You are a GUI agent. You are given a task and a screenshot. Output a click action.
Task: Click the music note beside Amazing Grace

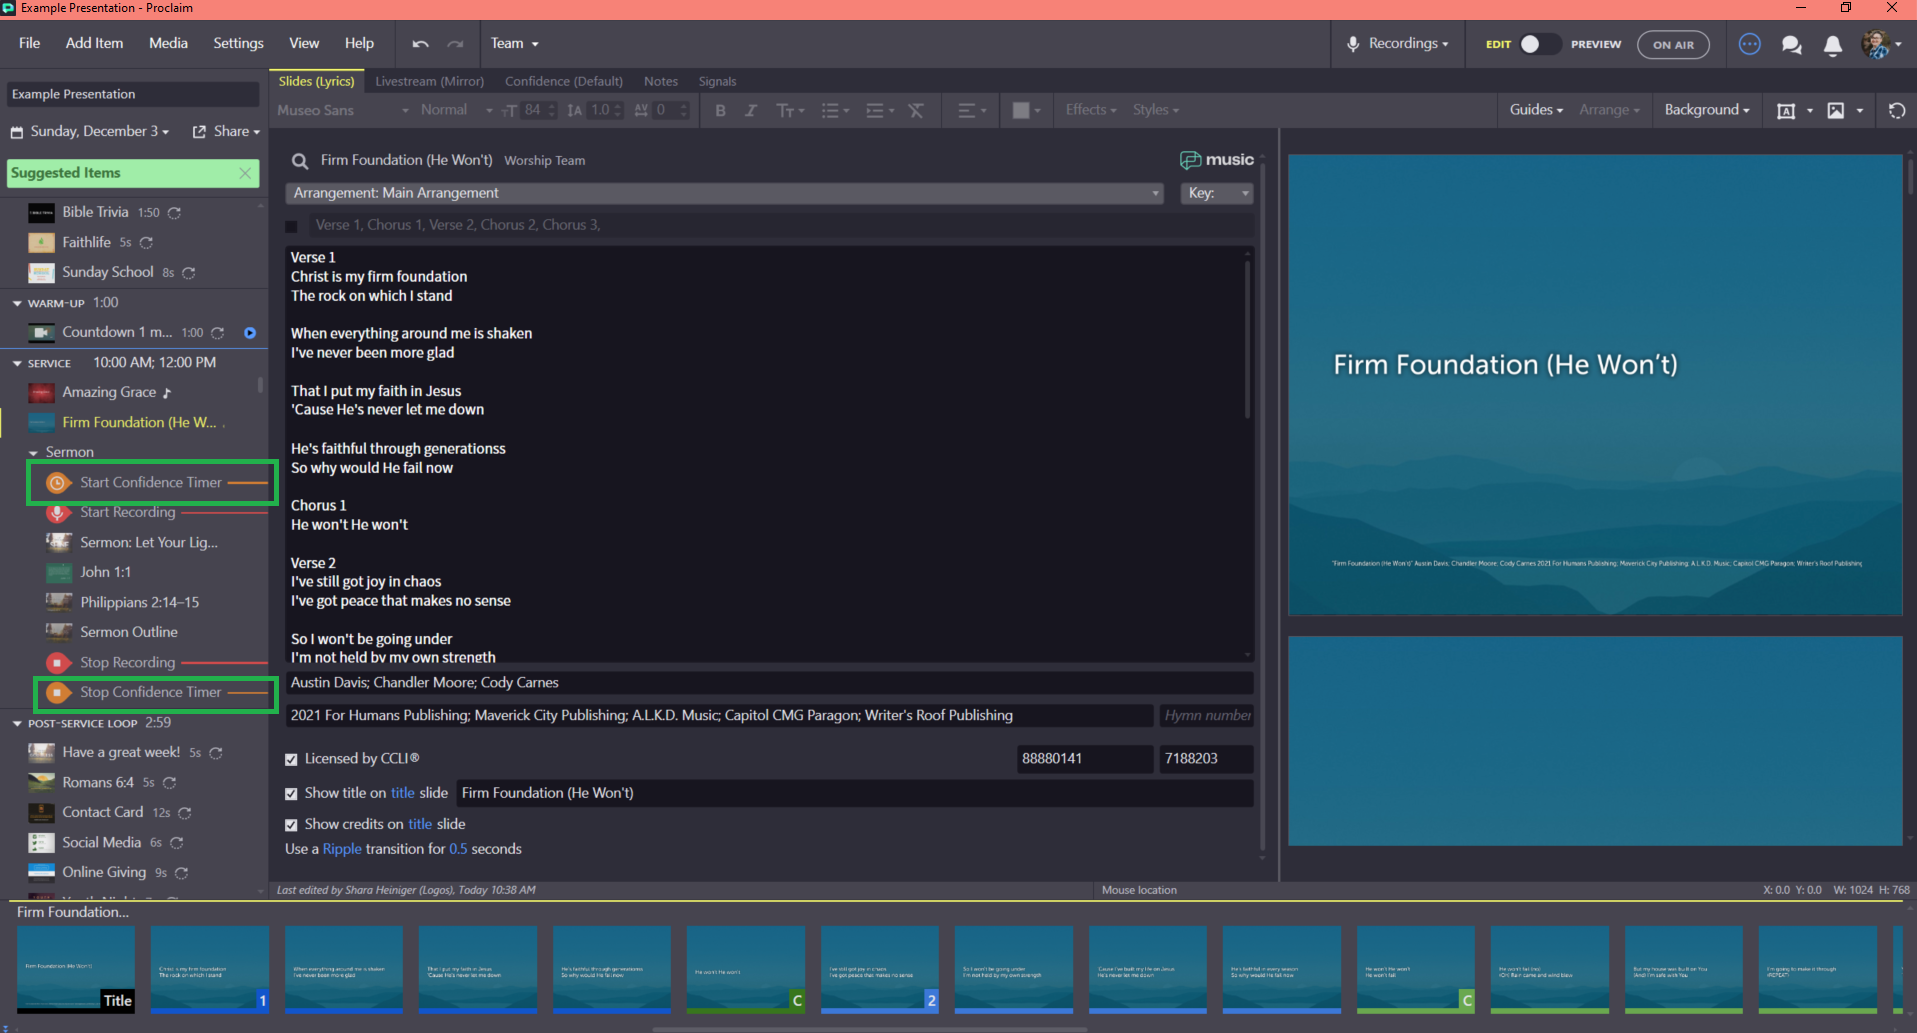(x=167, y=393)
